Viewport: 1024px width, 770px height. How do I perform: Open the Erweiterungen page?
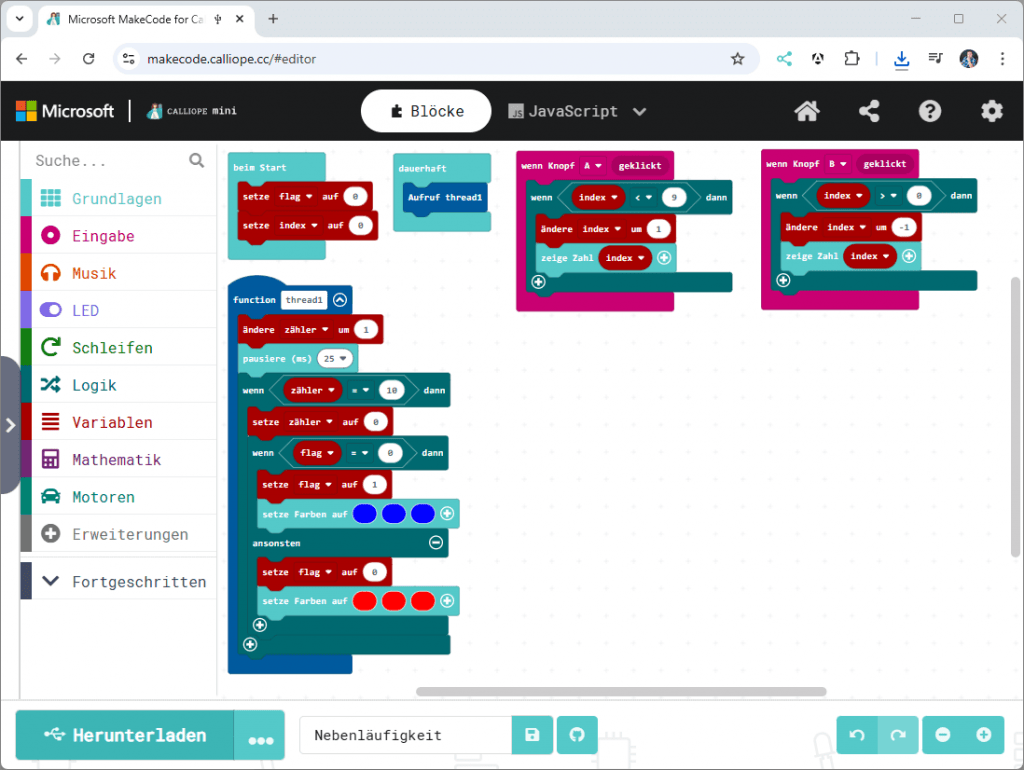click(119, 534)
